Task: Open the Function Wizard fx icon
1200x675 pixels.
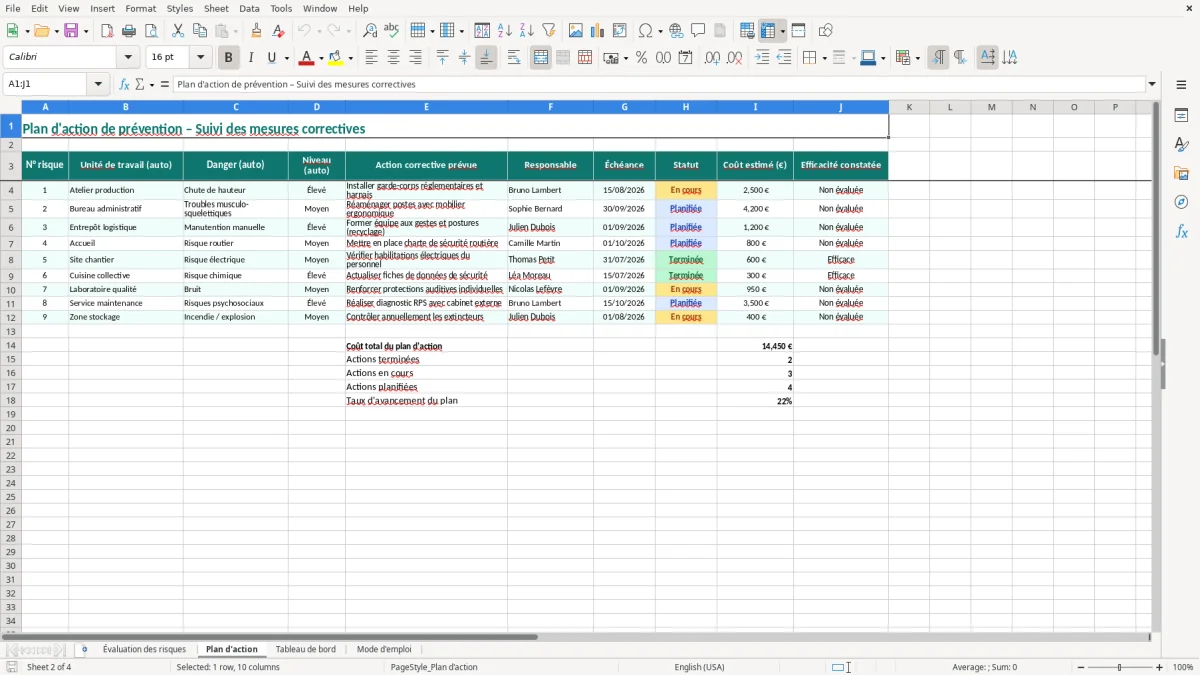Action: click(x=125, y=84)
